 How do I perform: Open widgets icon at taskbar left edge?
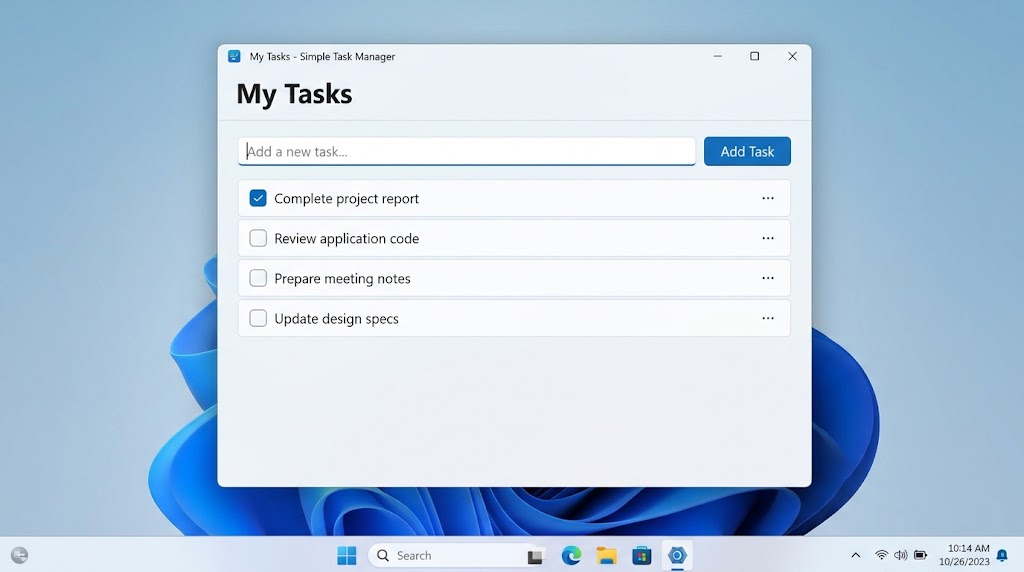[20, 556]
